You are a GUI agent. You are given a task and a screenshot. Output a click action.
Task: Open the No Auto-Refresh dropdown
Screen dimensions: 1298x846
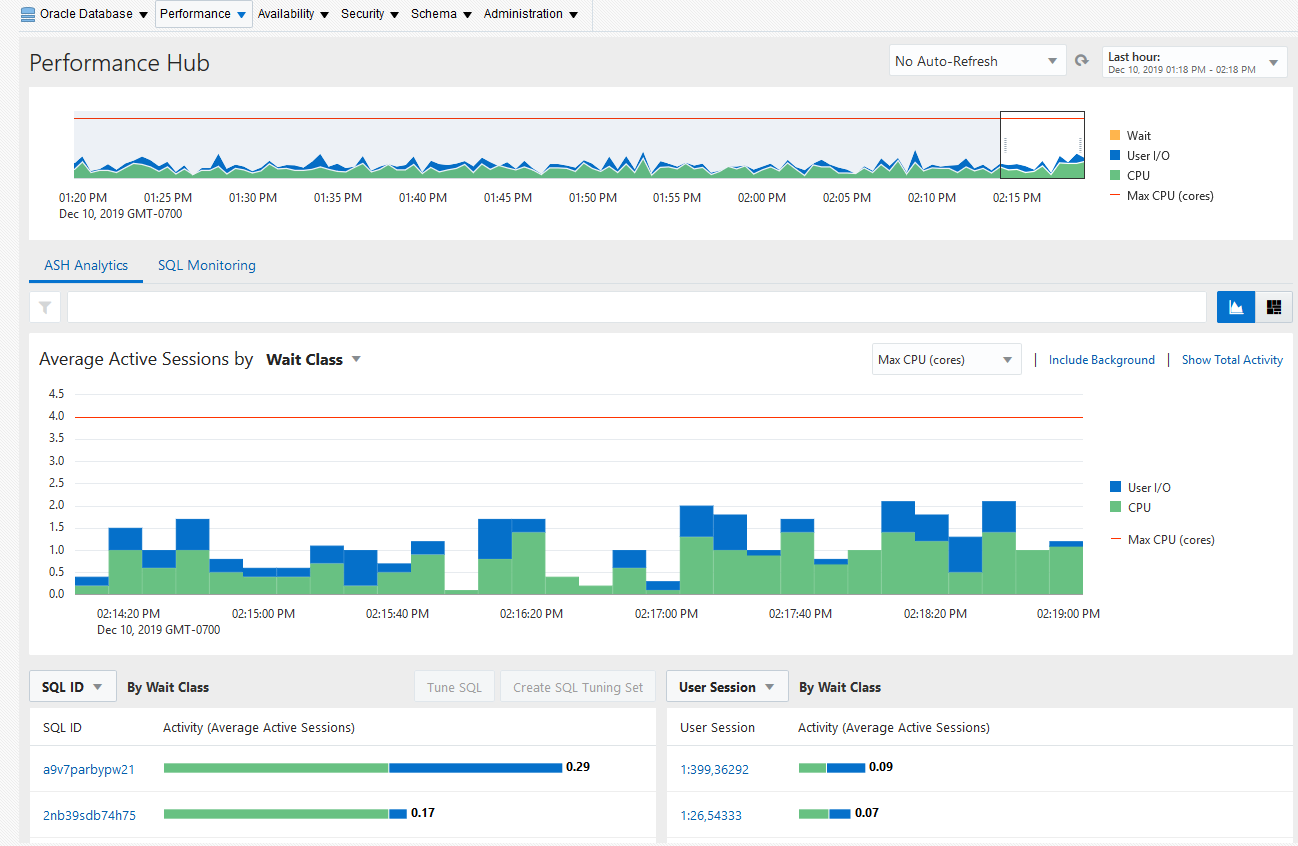[976, 61]
